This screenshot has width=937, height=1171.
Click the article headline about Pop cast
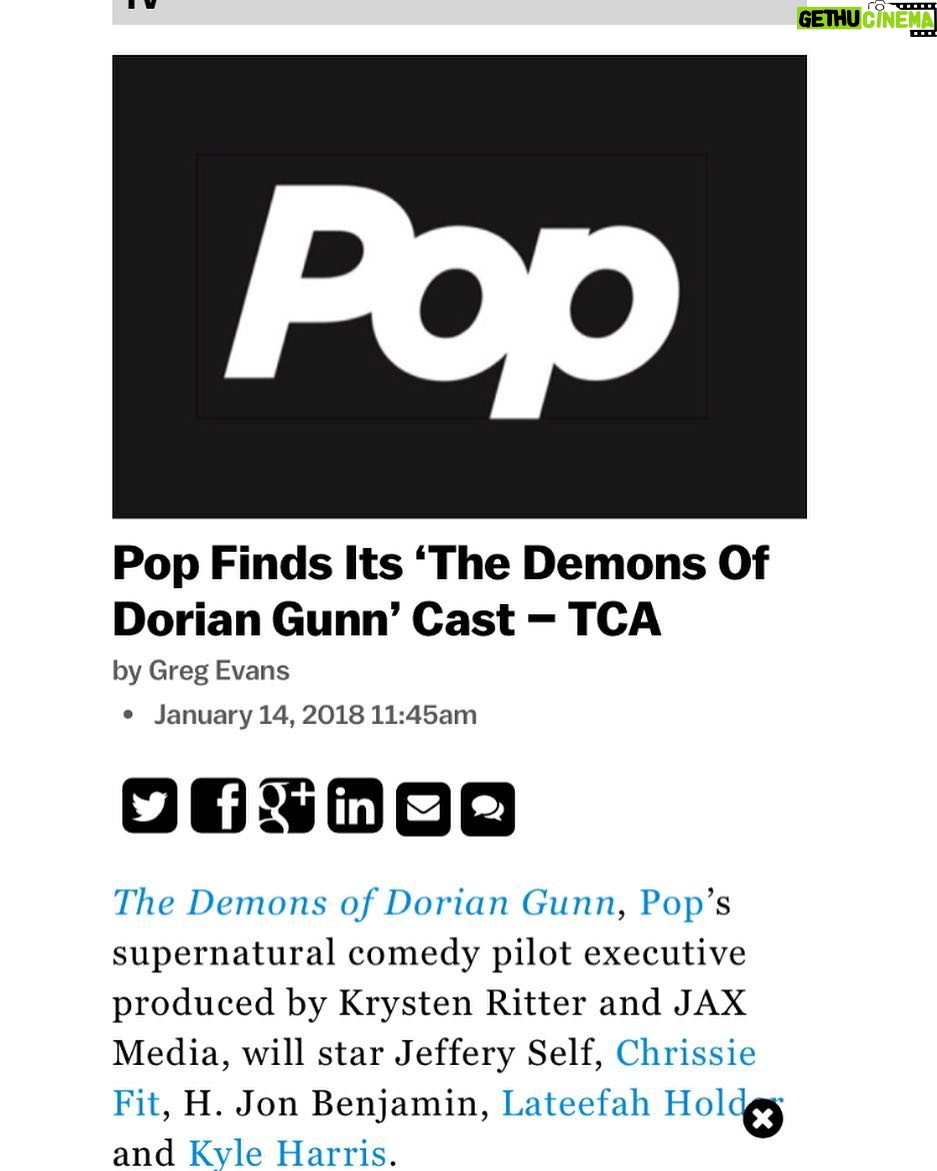click(x=441, y=591)
